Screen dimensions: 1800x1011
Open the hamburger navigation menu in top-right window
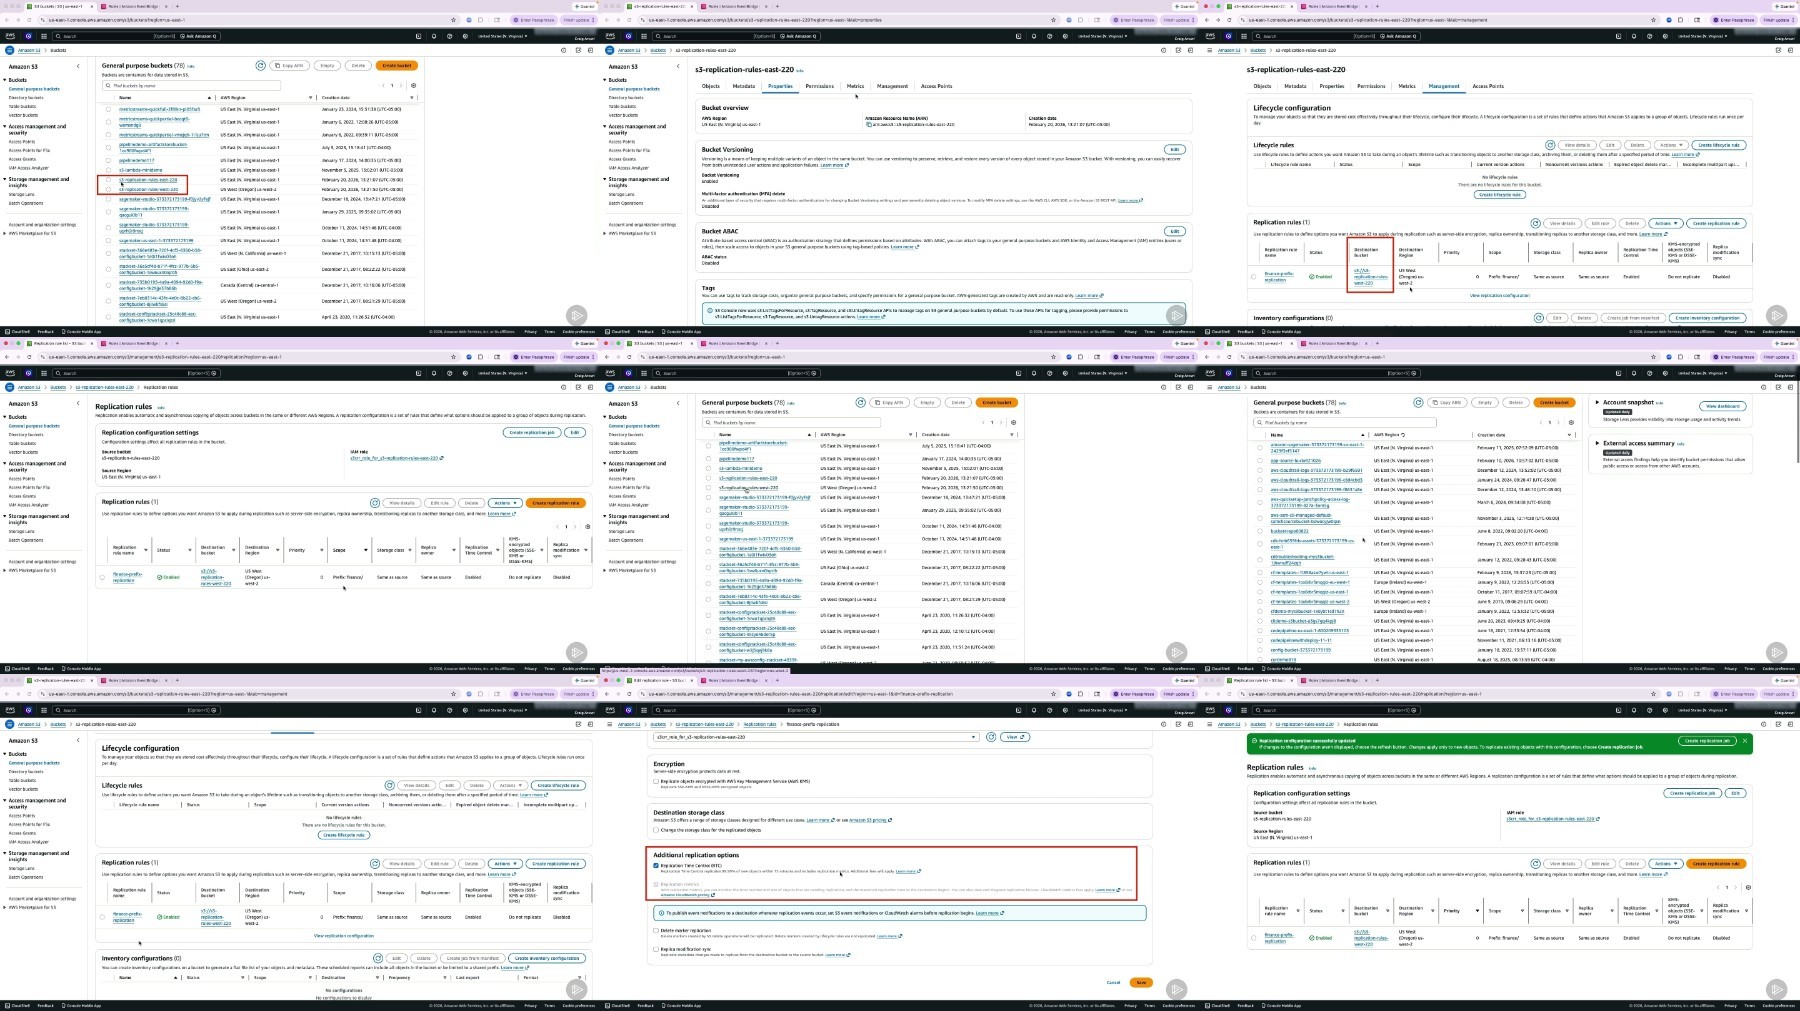(1210, 50)
